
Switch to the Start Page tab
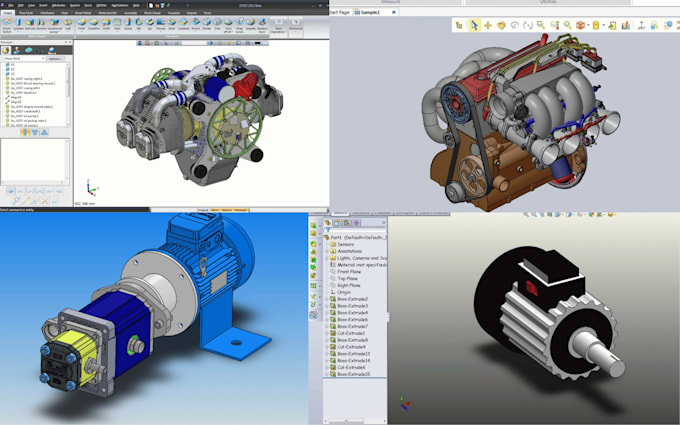pos(341,12)
